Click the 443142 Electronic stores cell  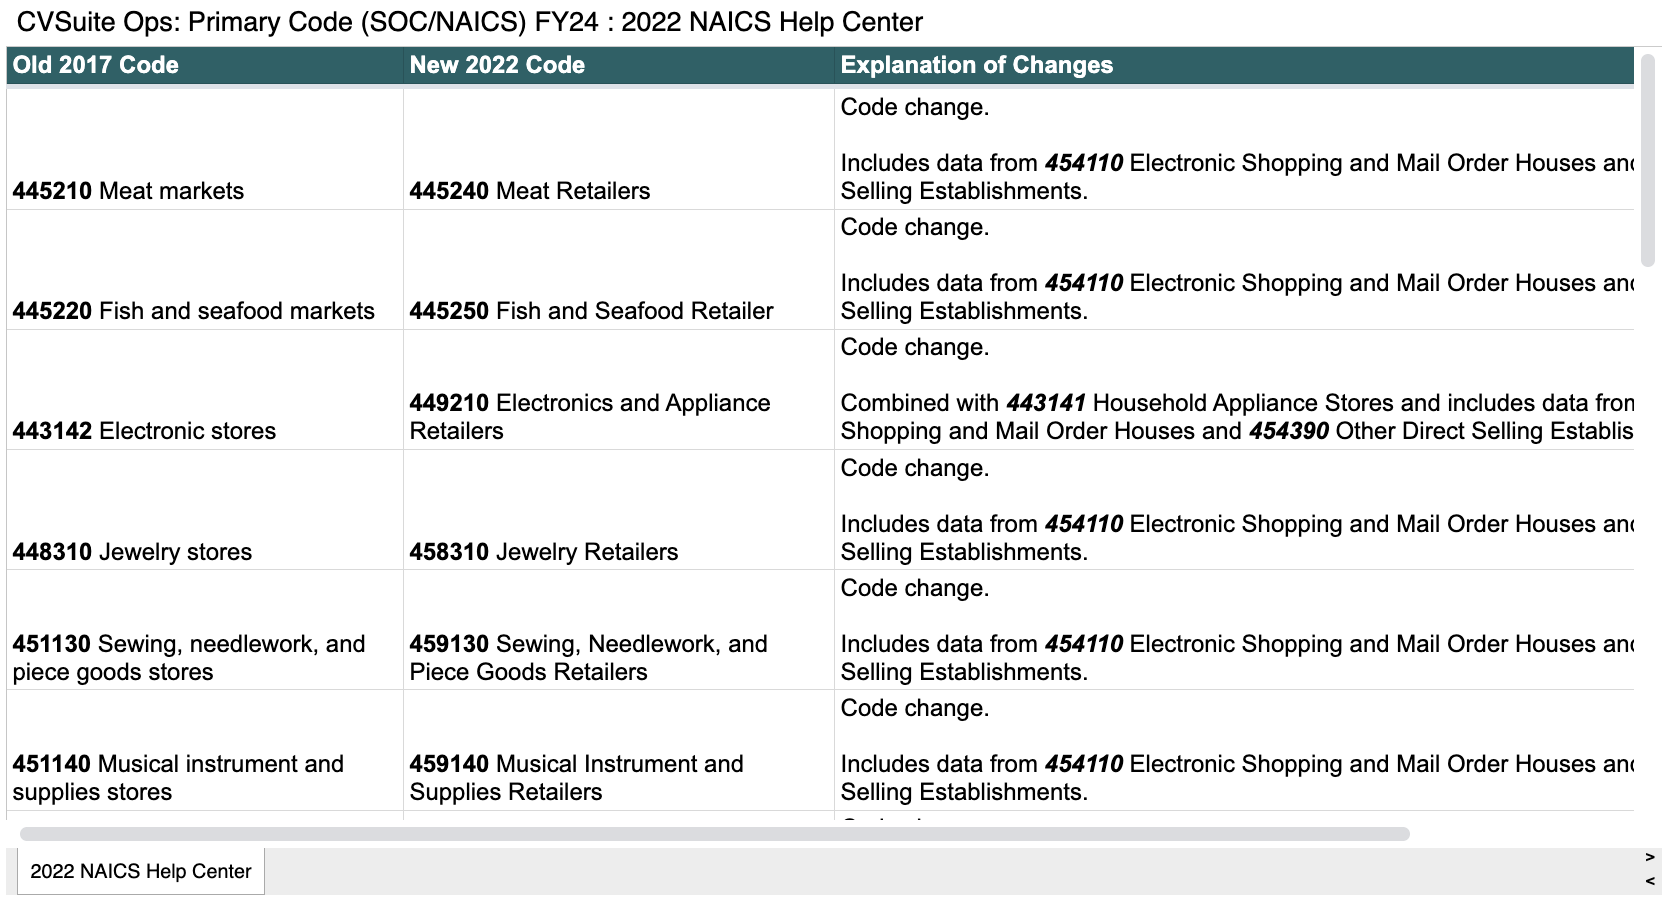tap(144, 431)
